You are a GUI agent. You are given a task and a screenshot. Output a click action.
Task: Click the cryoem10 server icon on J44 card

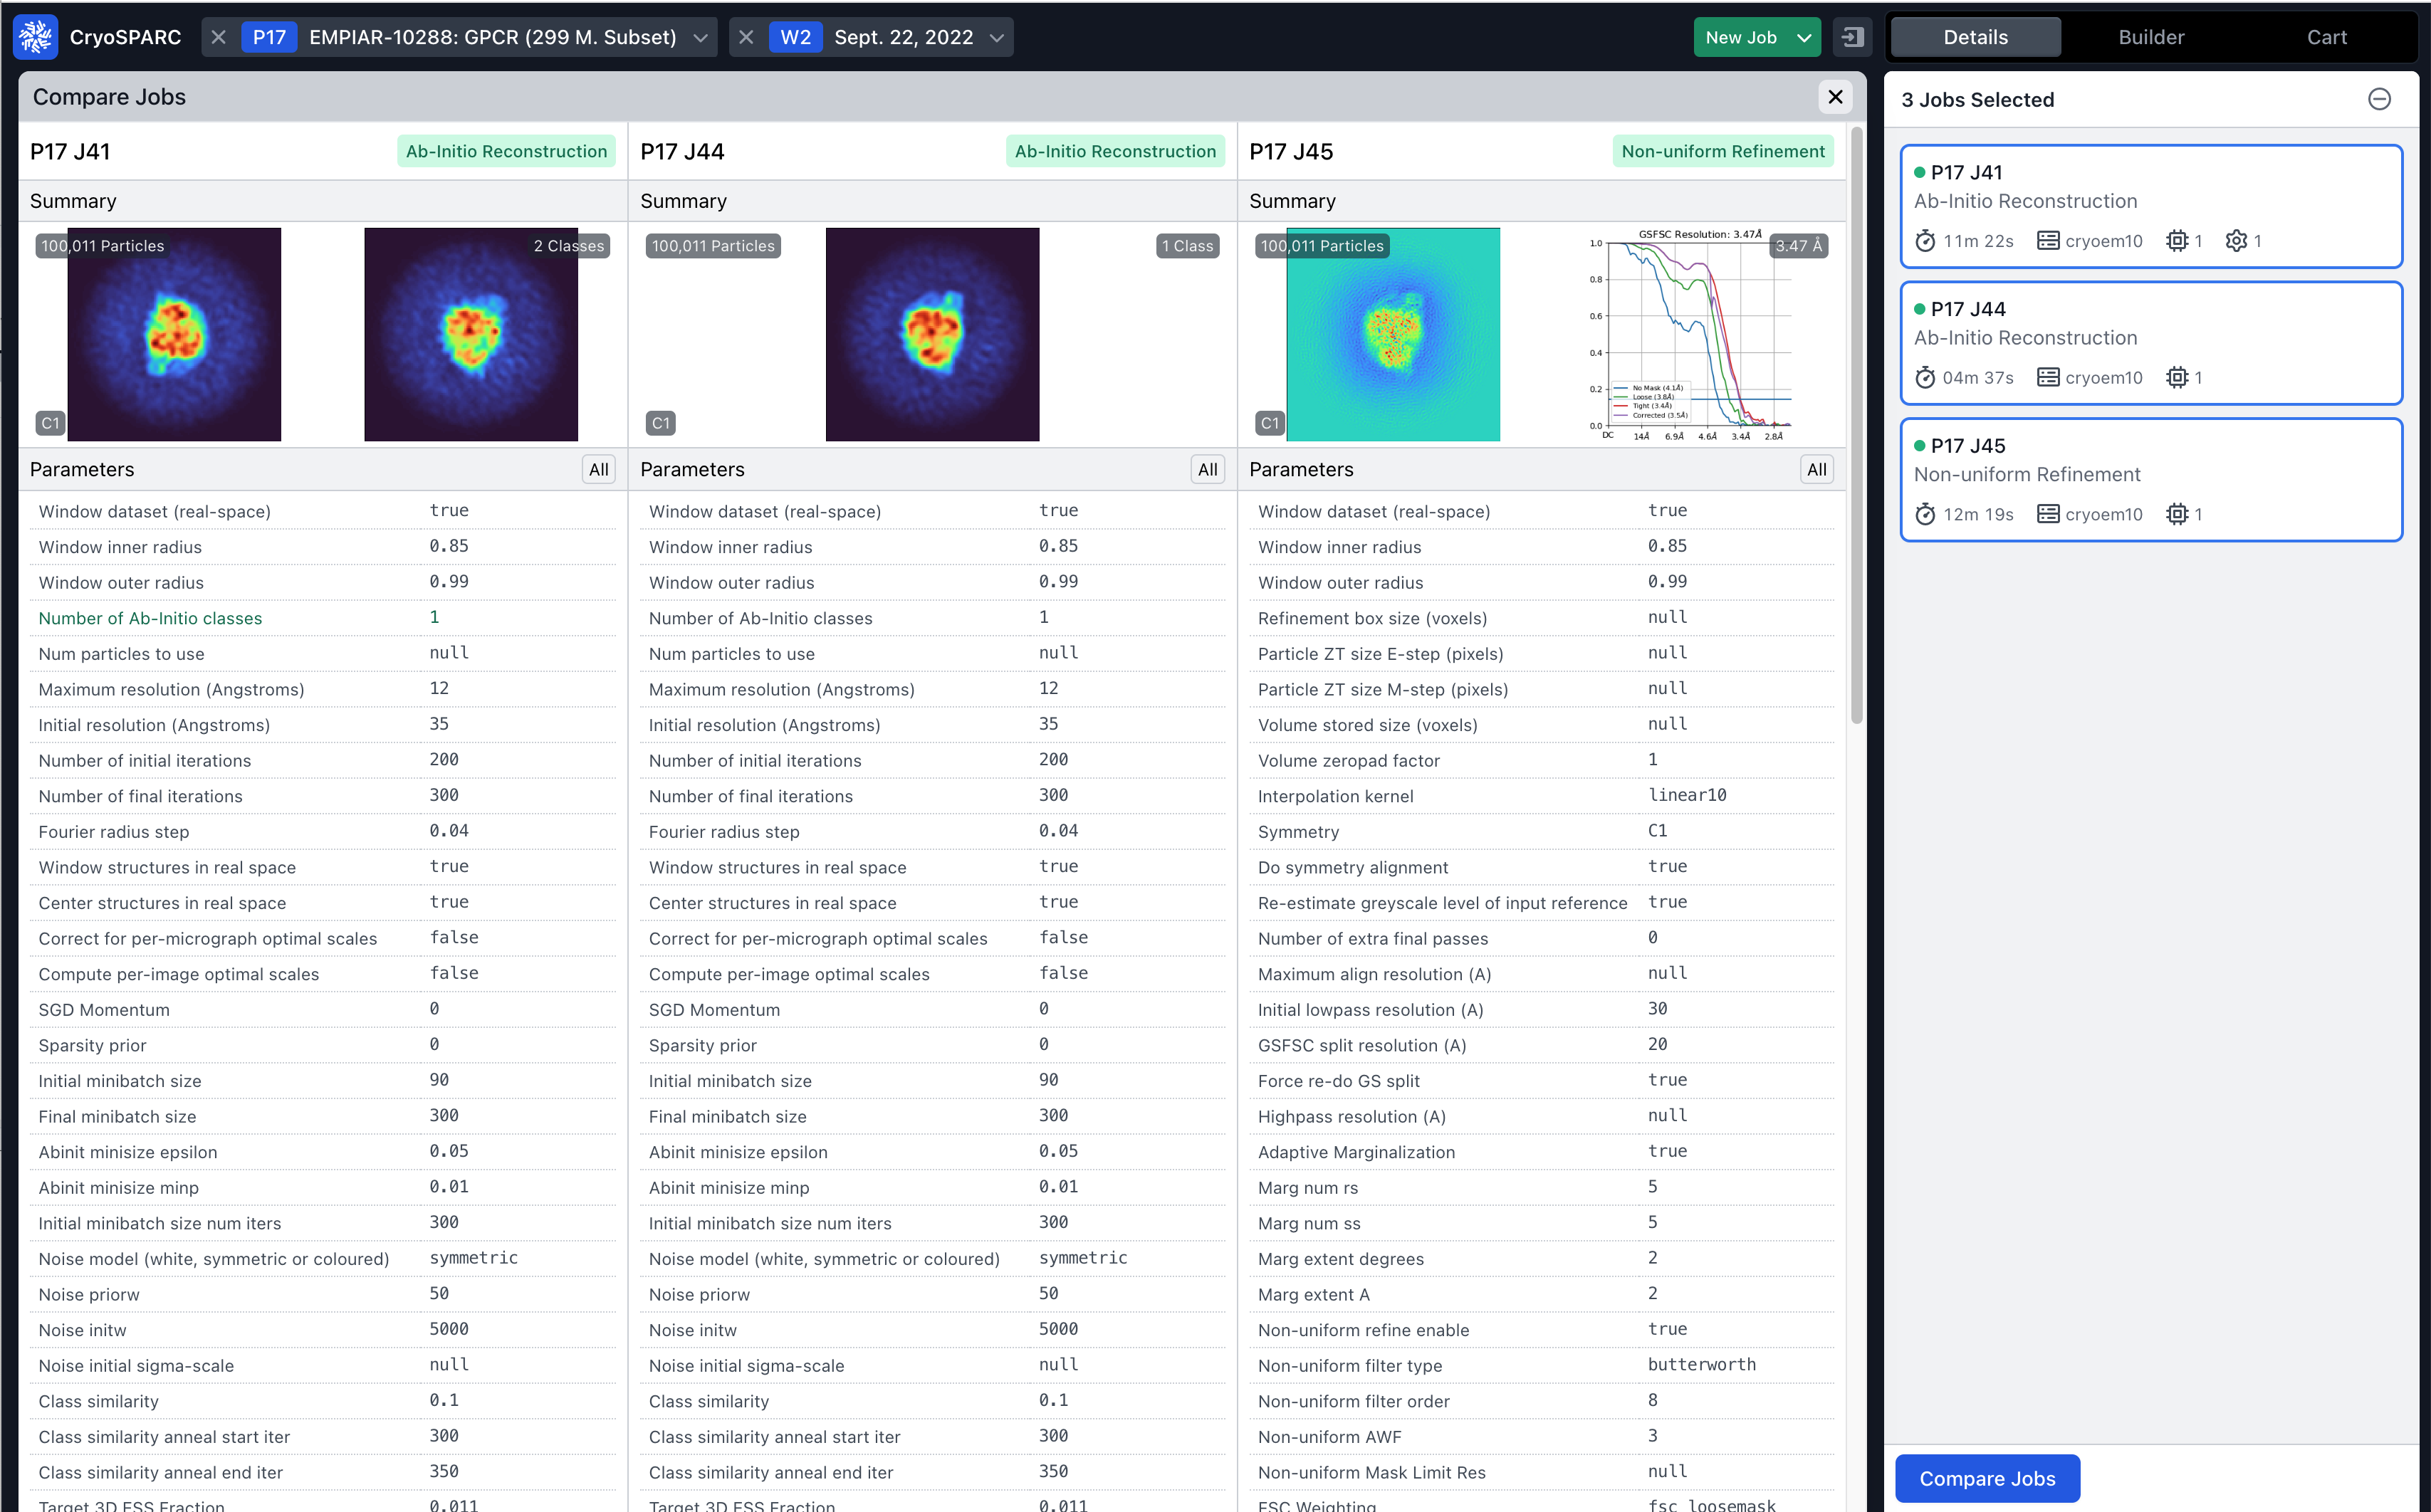click(x=2048, y=378)
